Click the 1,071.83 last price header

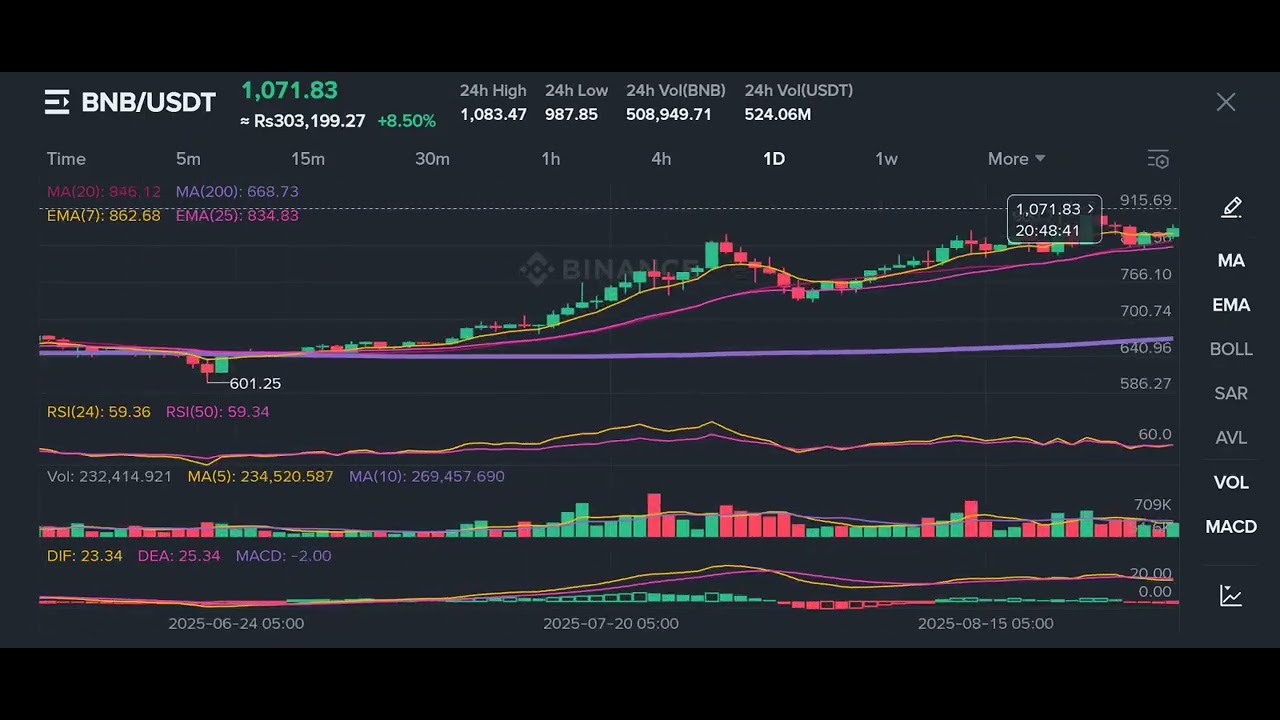[x=289, y=90]
